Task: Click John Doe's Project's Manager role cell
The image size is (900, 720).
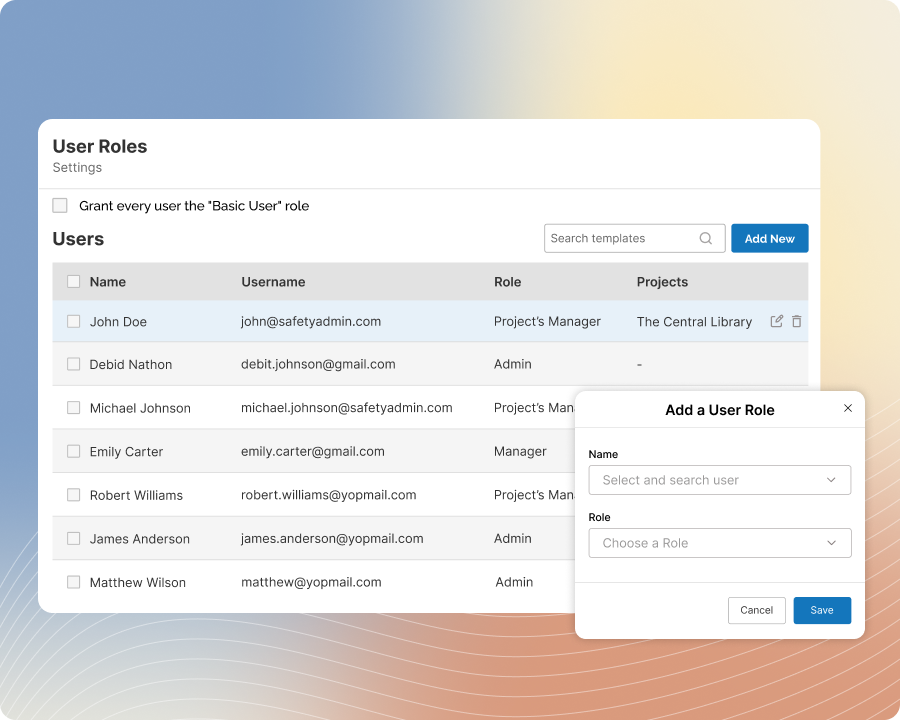Action: click(x=547, y=322)
